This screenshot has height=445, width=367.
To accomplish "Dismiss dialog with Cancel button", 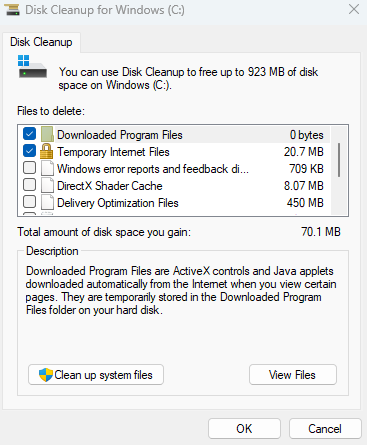I will tap(325, 429).
